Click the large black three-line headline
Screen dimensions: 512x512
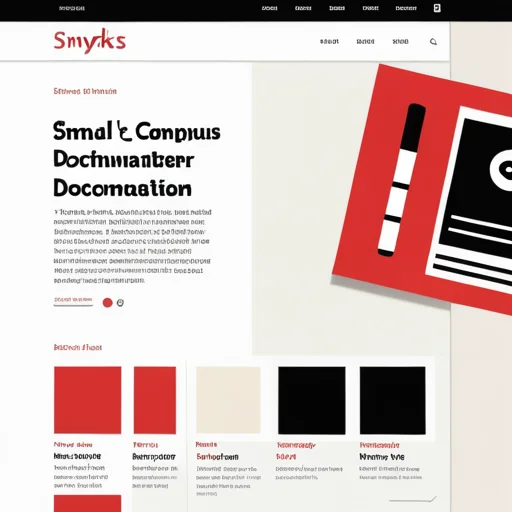[137, 159]
